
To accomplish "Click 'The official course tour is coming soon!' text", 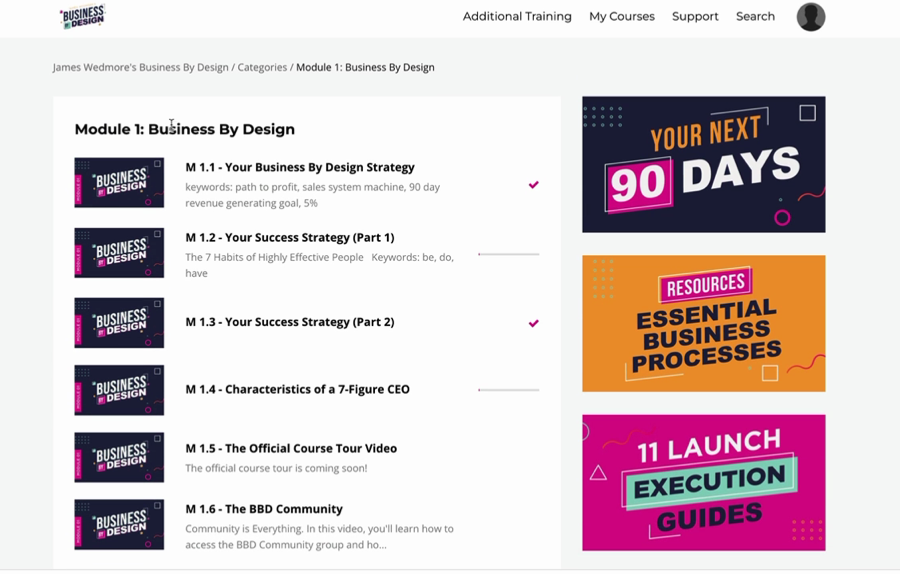I will [276, 468].
